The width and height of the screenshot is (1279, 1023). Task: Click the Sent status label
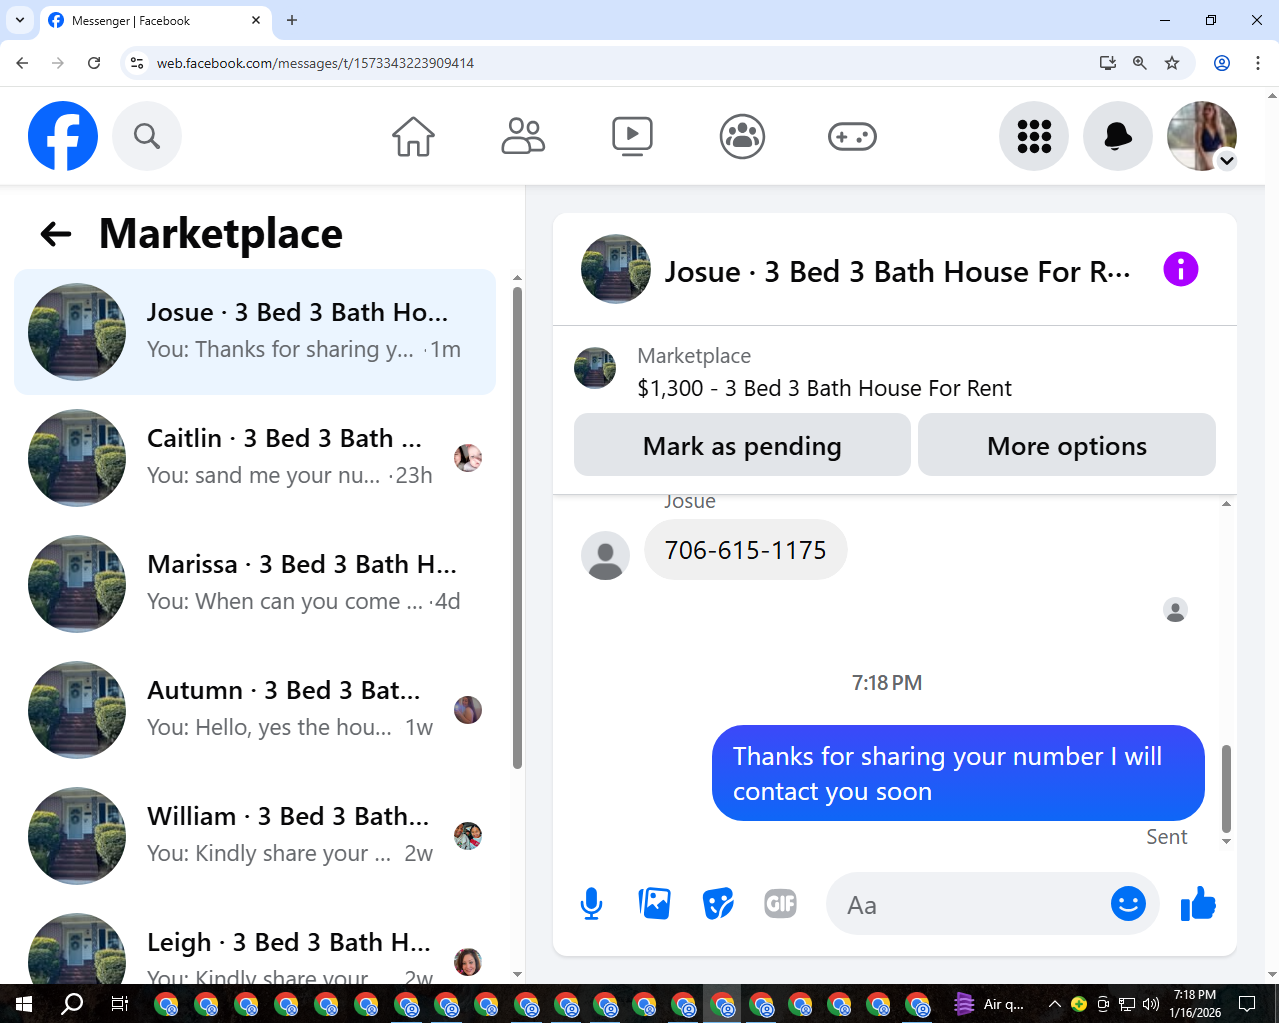(1166, 837)
